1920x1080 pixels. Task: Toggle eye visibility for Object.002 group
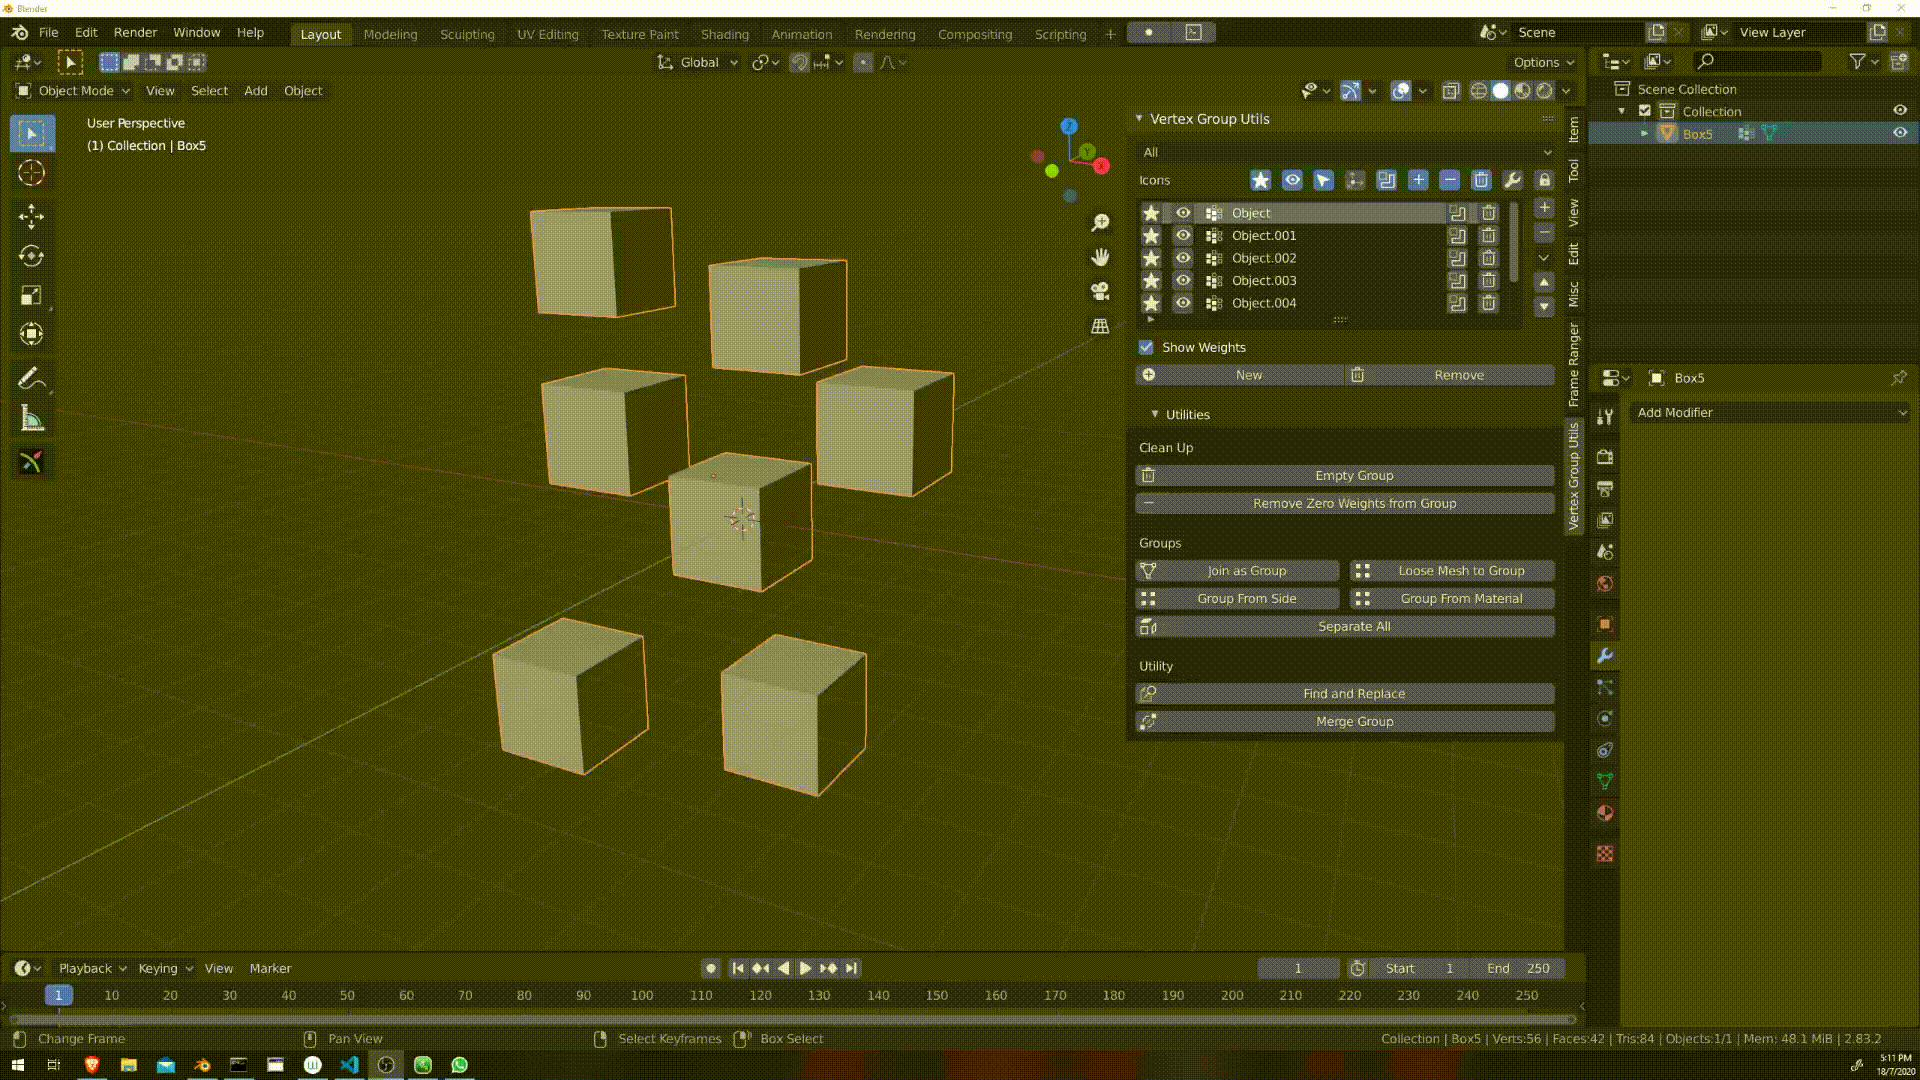1183,258
